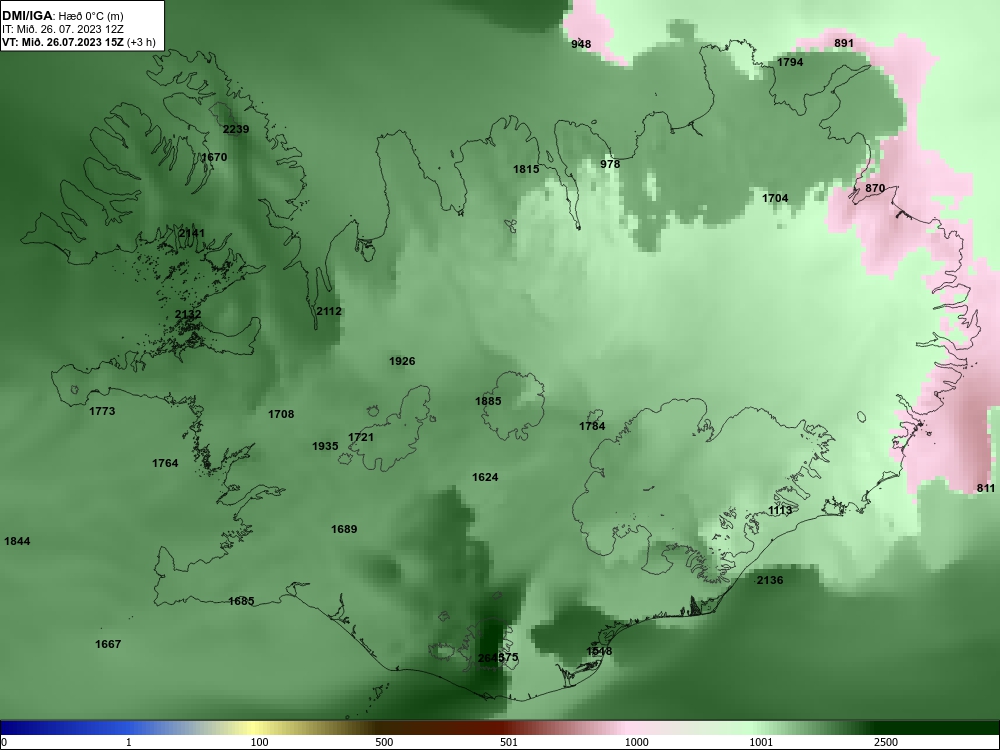Viewport: 1000px width, 750px height.
Task: Select the map value 948
Action: point(581,44)
